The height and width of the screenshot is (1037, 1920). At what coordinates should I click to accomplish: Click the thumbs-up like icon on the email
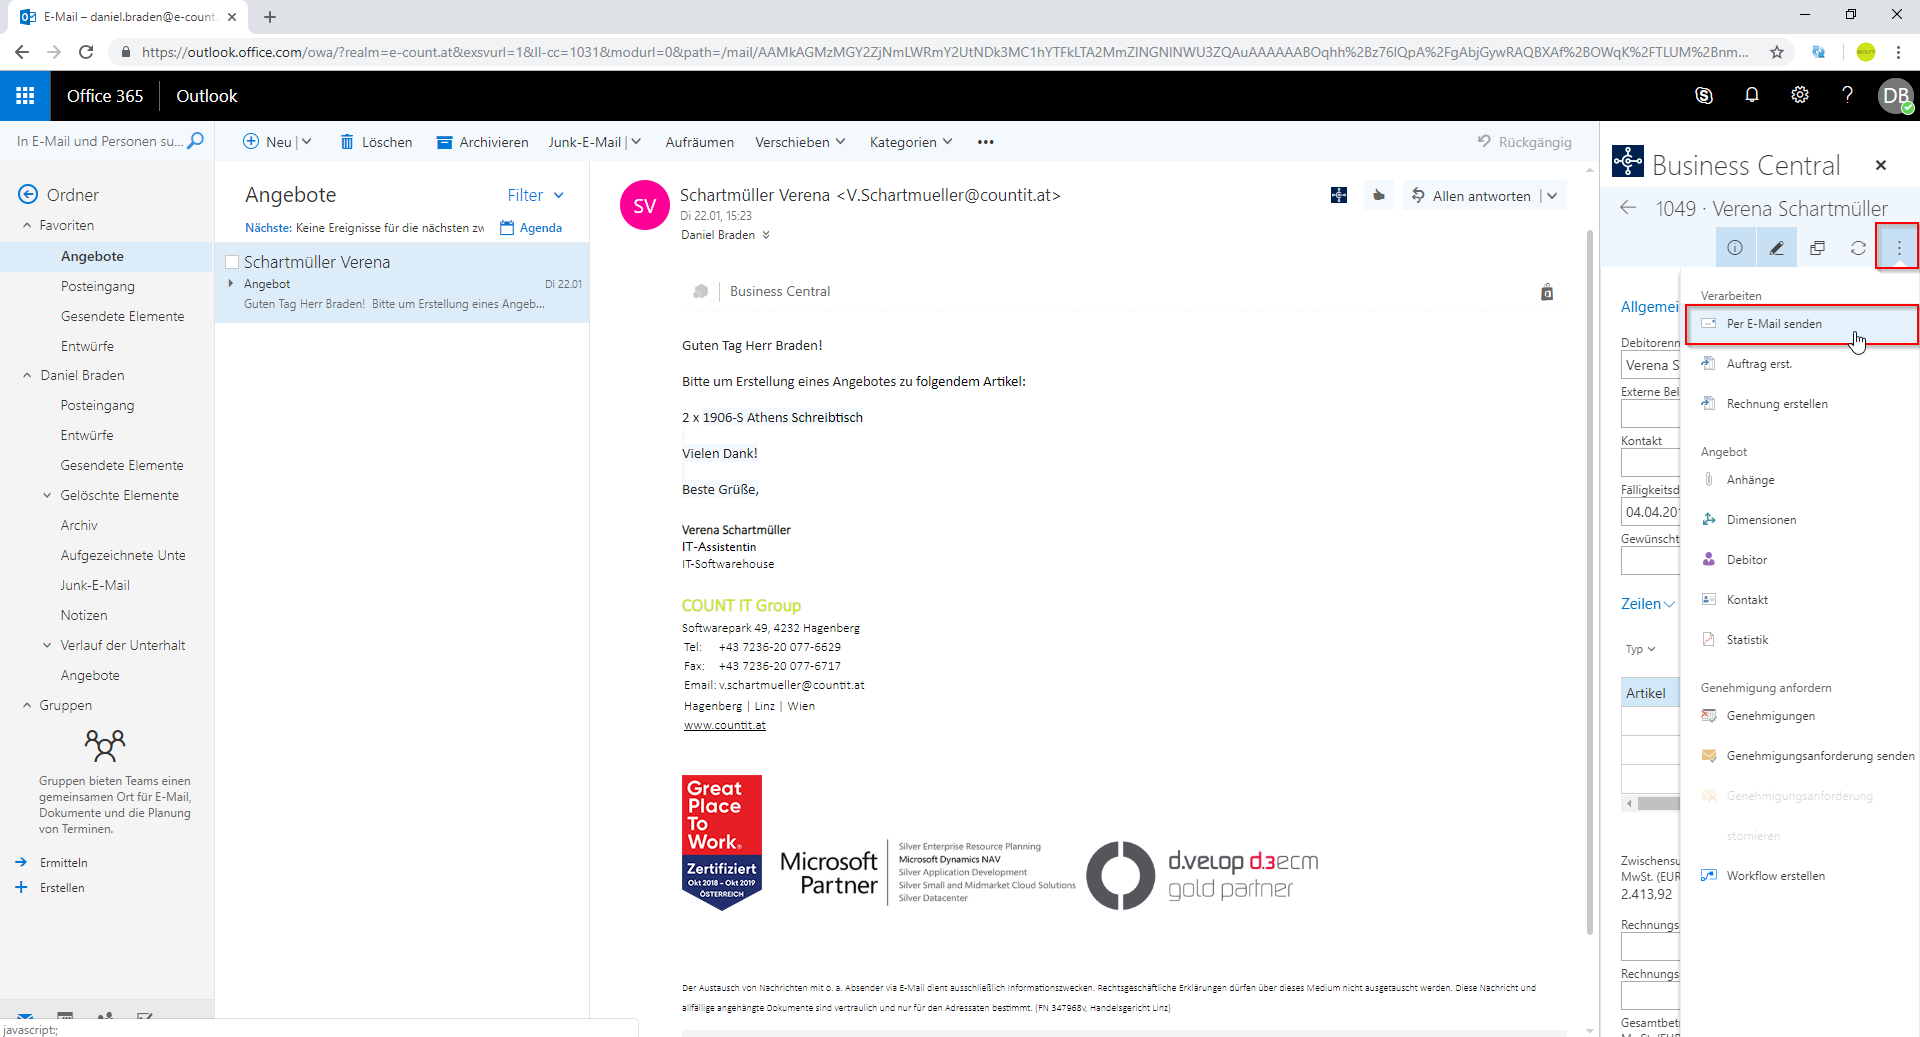pos(1379,195)
